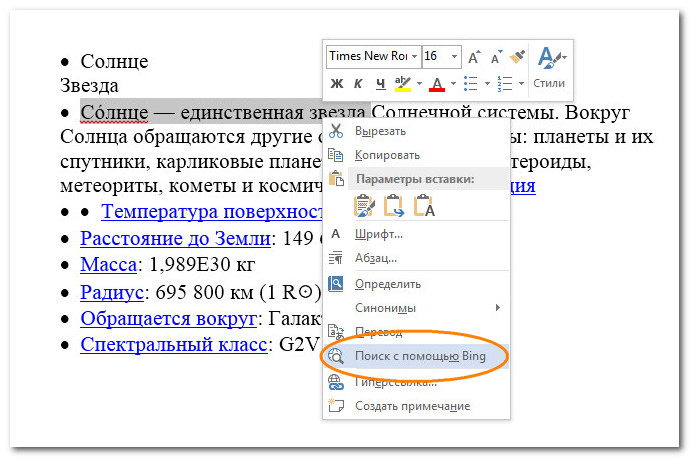Click the text 695 800 км
The image size is (690, 458).
(x=205, y=292)
